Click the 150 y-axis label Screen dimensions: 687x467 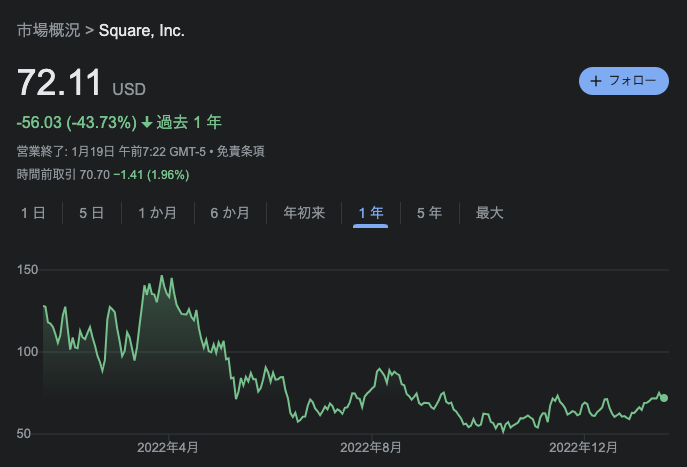coord(28,270)
